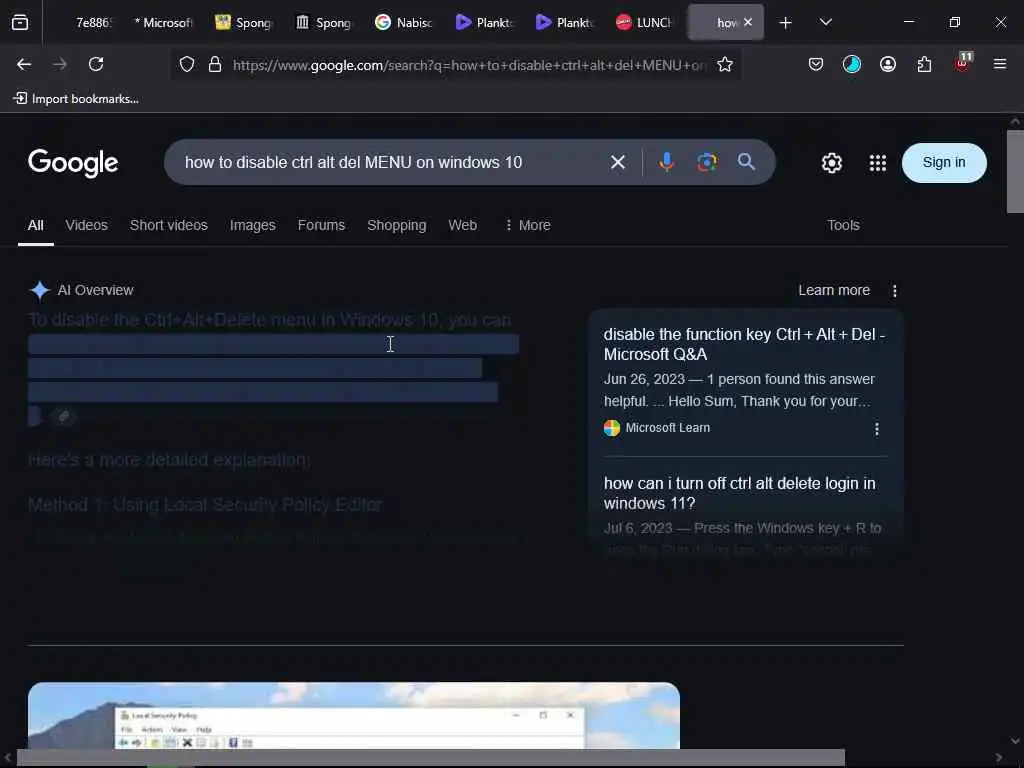This screenshot has width=1024, height=768.
Task: Switch to the Videos filter
Action: pyautogui.click(x=86, y=225)
